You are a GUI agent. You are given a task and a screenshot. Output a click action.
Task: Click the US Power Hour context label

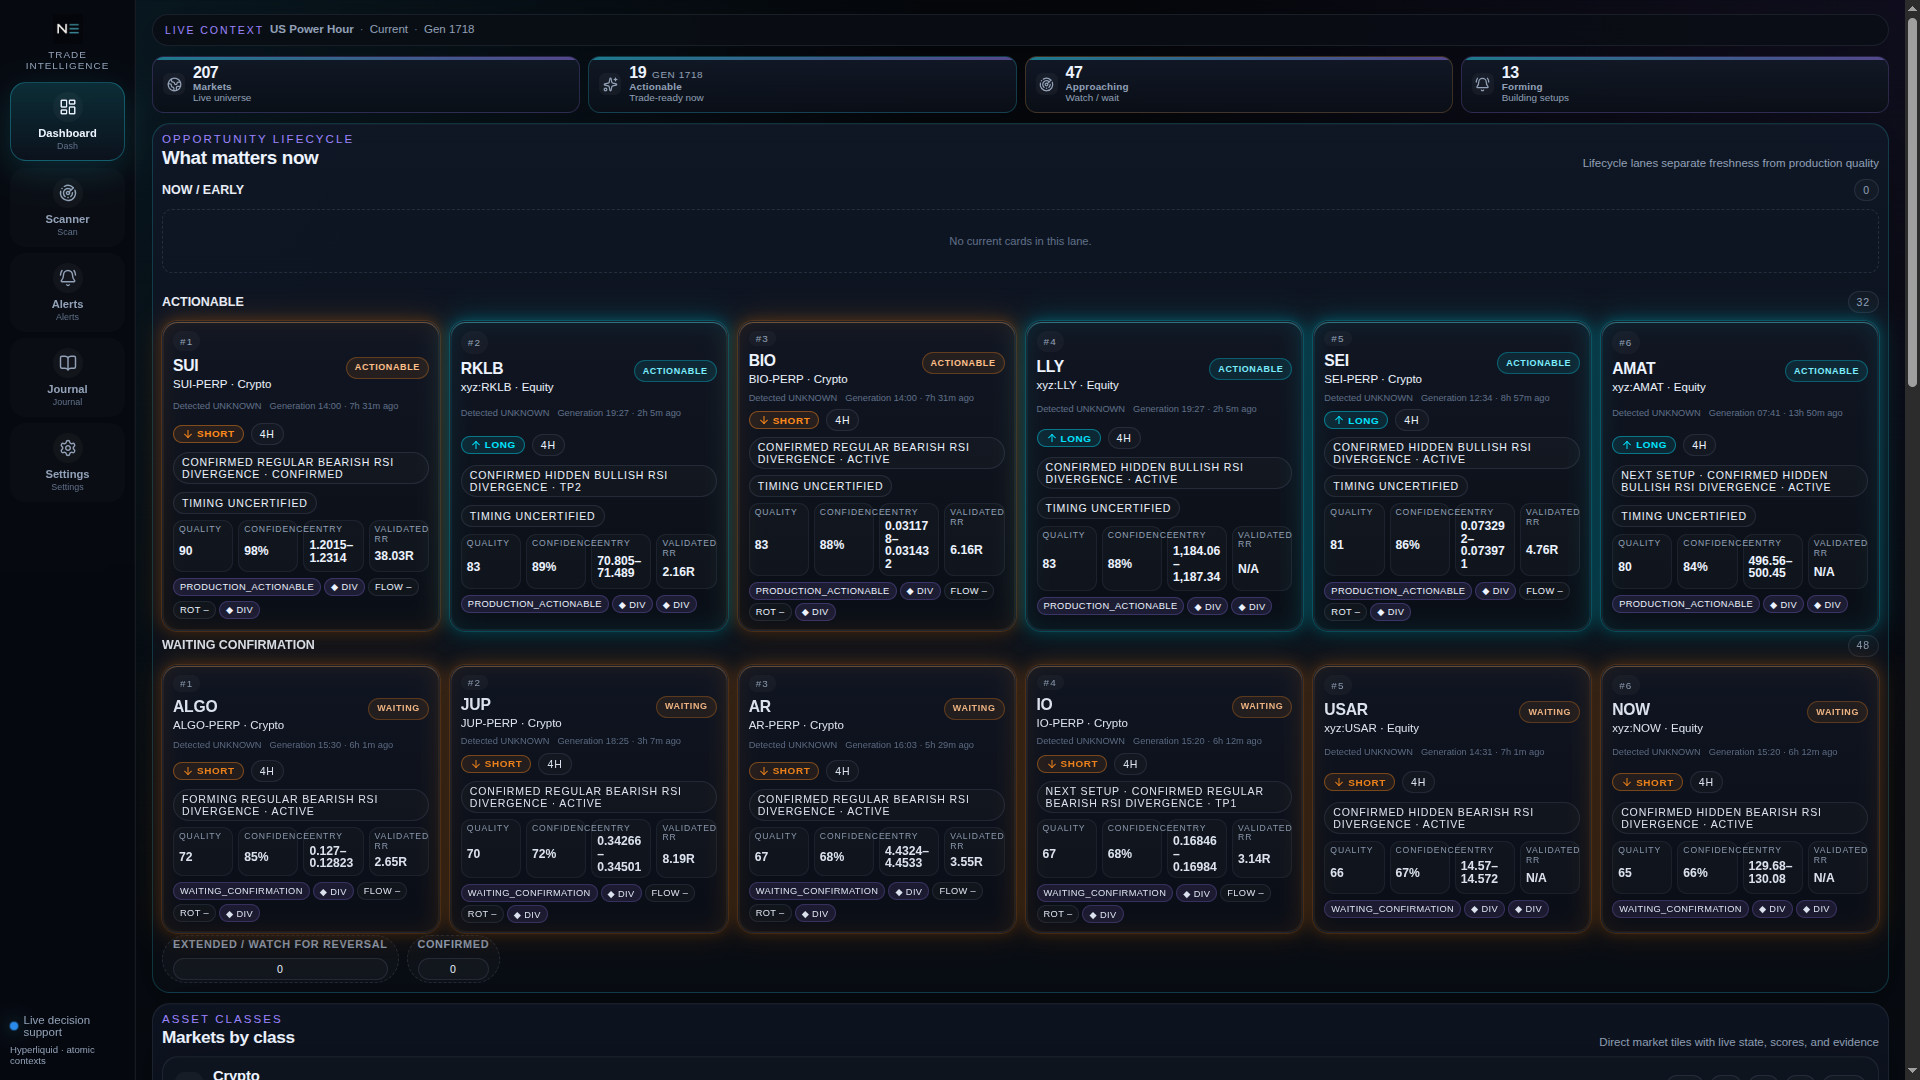311,29
